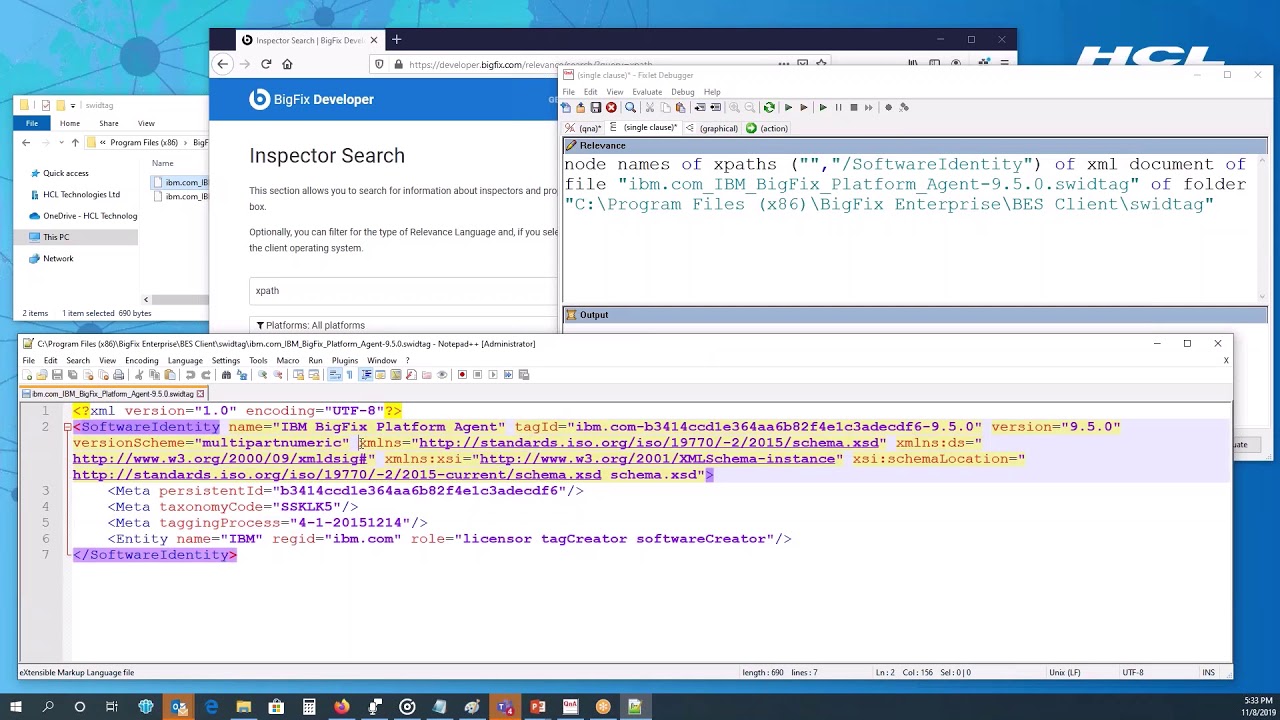
Task: Click the pause button in Fixlet Debugger toolbar
Action: (x=838, y=108)
